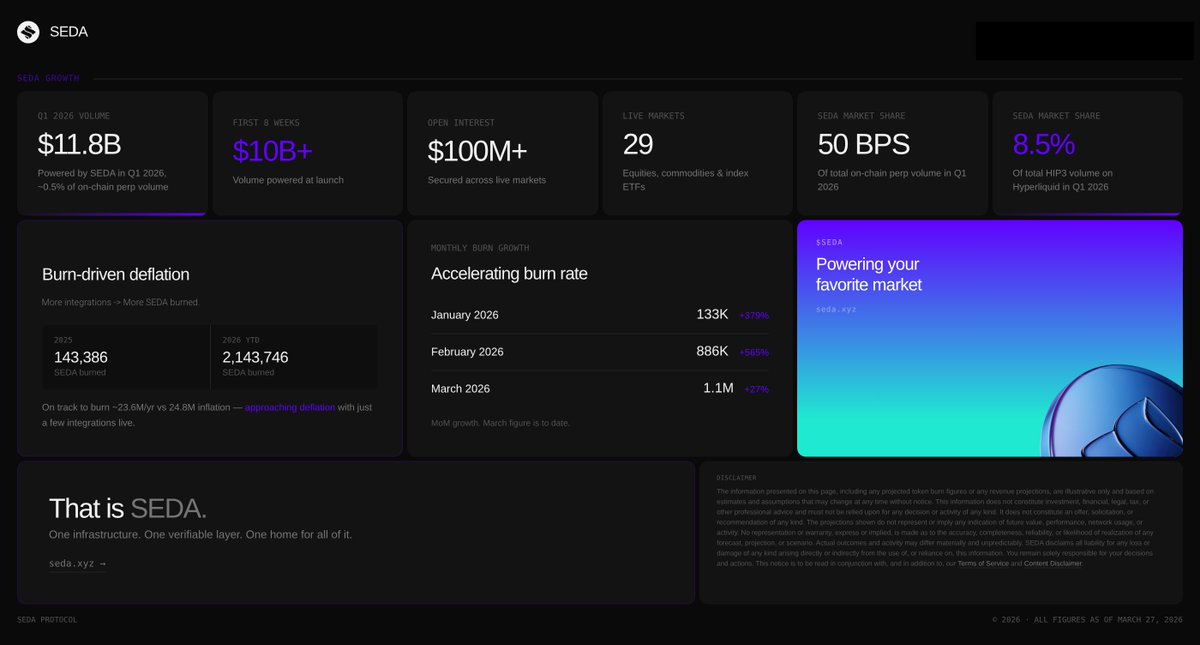Click 'Of total on-chain perp volume' caption
The height and width of the screenshot is (645, 1200).
click(x=892, y=180)
